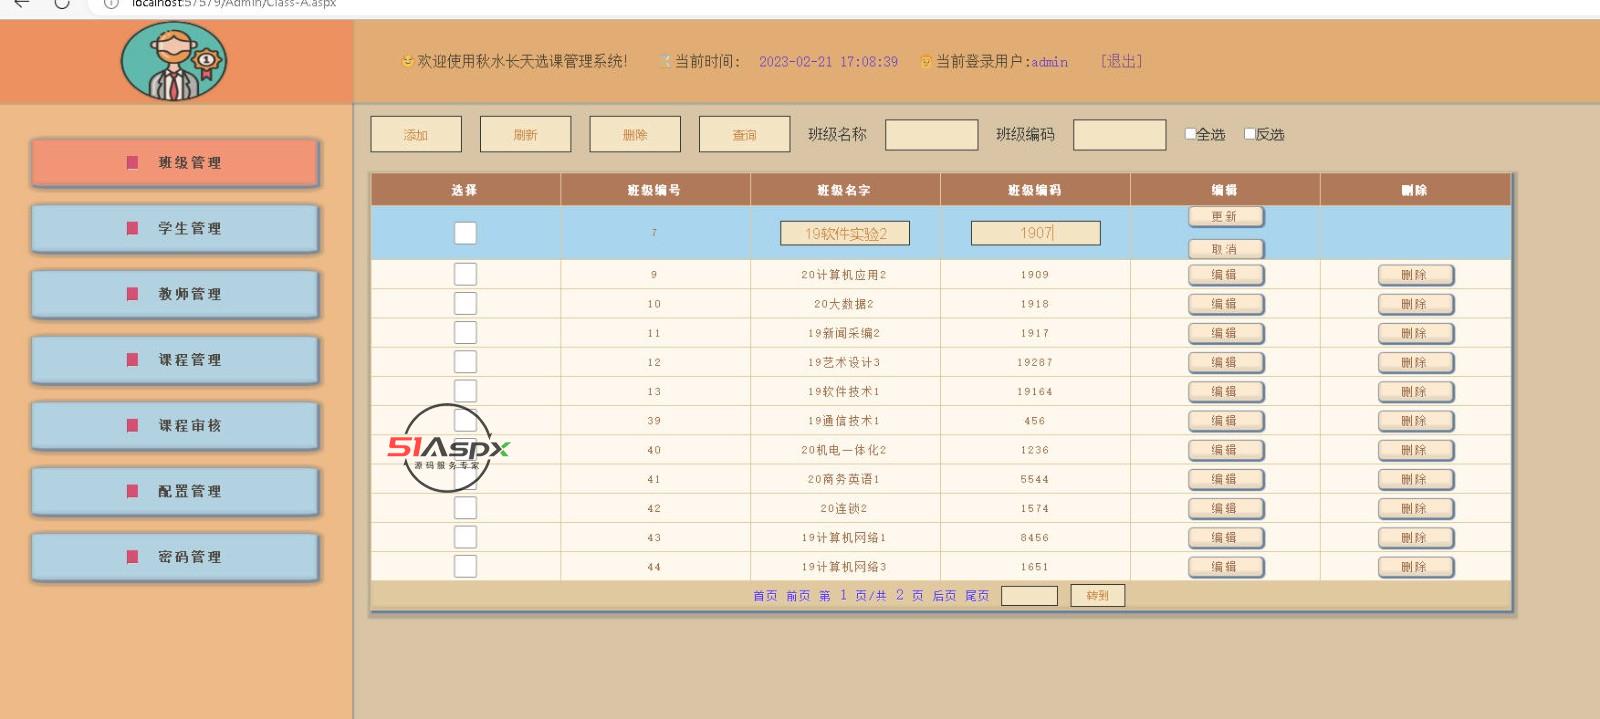Delete the 19新闻采编2 class row
1600x719 pixels.
click(1415, 333)
